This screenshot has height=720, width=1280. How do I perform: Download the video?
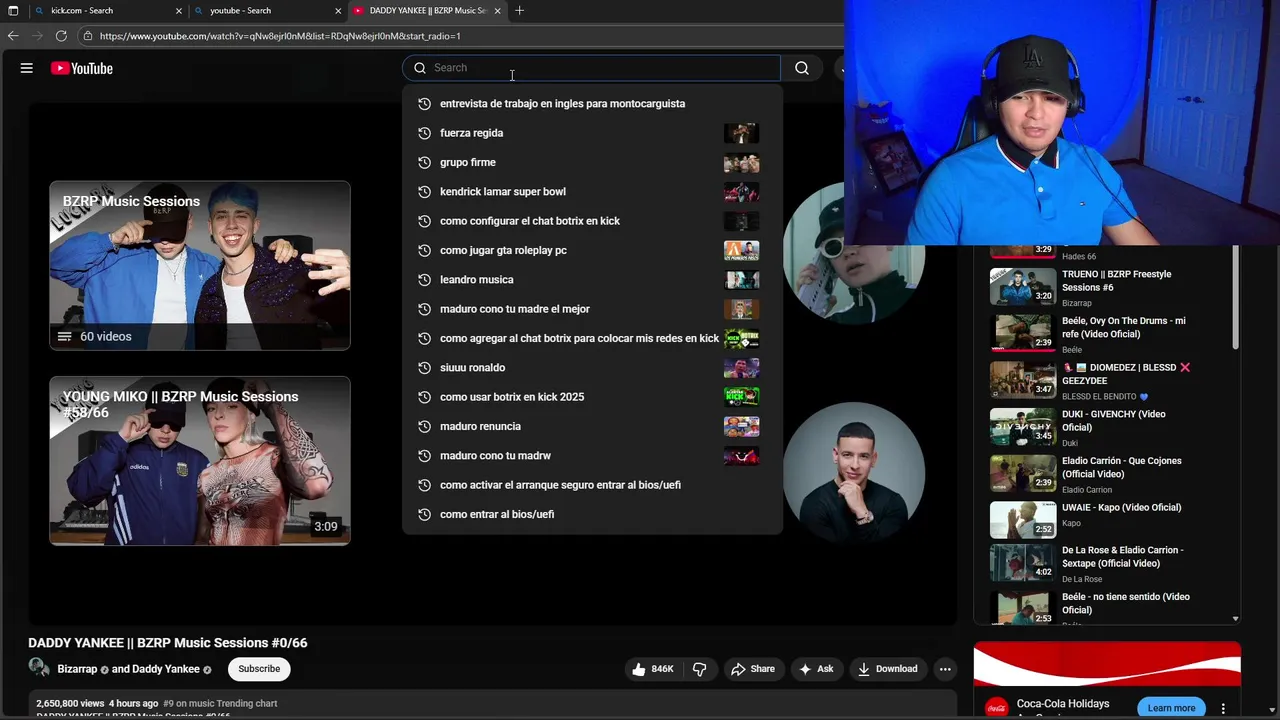(x=888, y=669)
